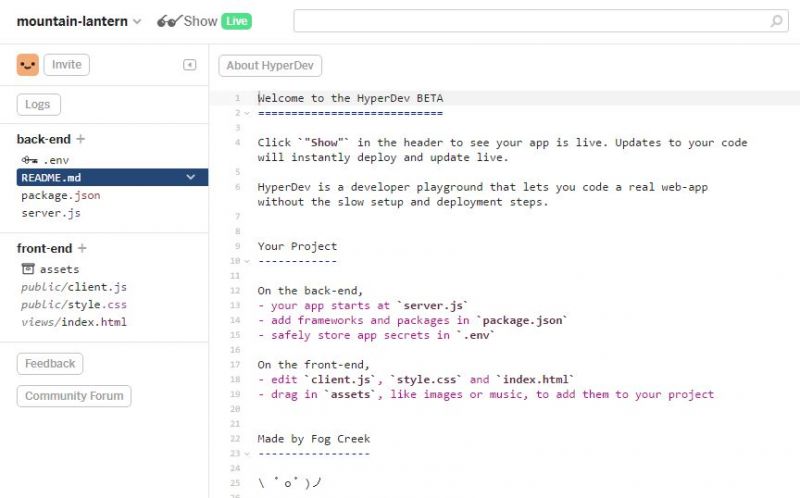800x498 pixels.
Task: Open the mountain-lantern project dropdown
Action: click(x=137, y=21)
